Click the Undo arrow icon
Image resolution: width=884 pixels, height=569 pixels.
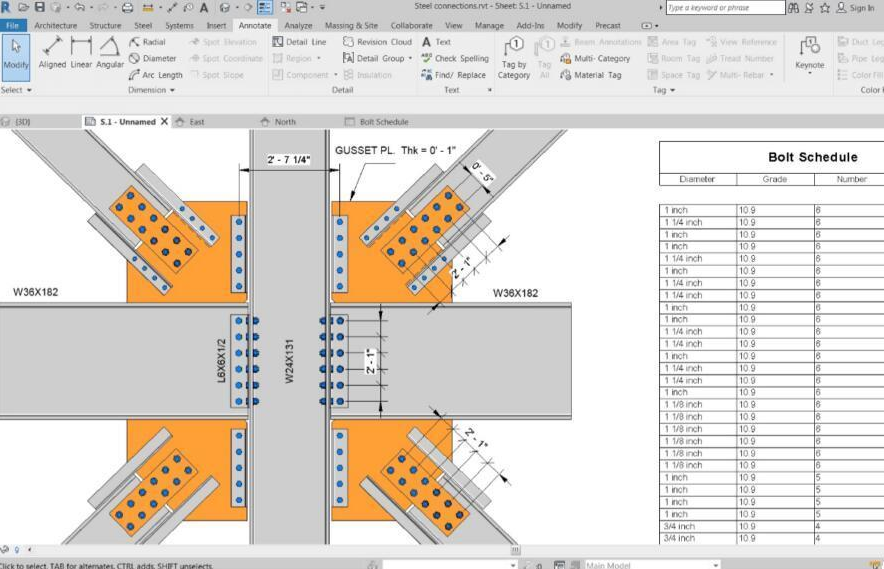(79, 7)
